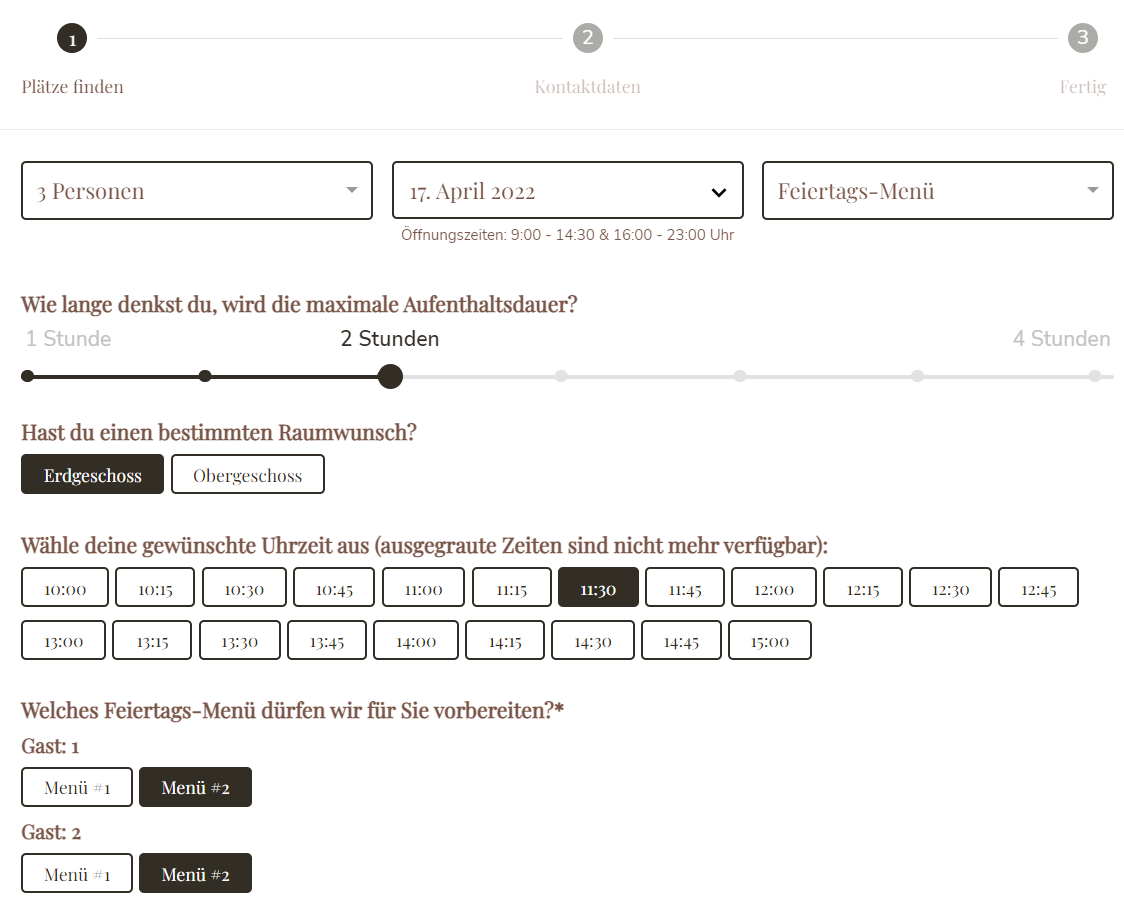This screenshot has width=1124, height=905.
Task: Click the Kontaktdaten step label
Action: coord(587,87)
